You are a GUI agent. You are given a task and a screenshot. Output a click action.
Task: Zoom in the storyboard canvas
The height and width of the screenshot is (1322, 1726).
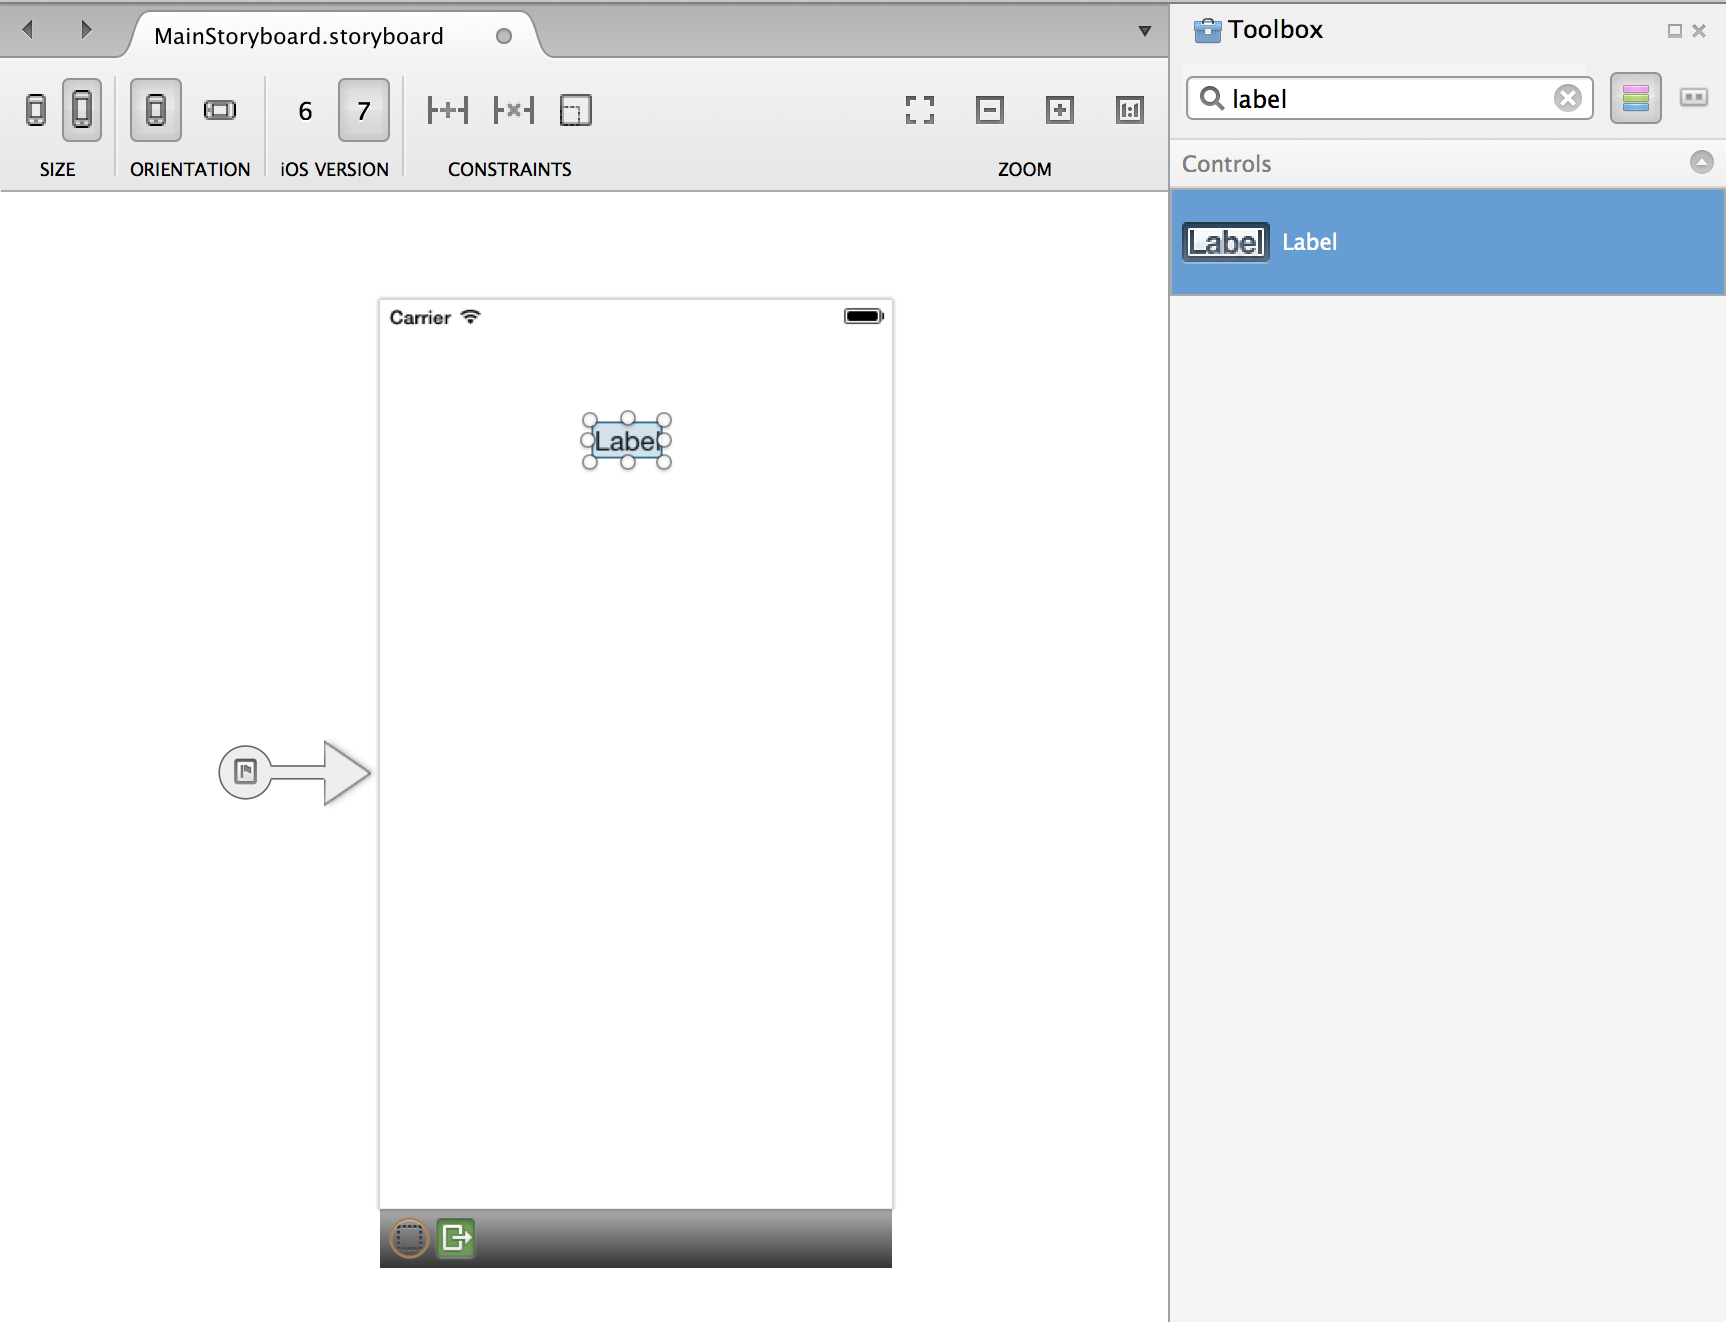coord(1060,110)
